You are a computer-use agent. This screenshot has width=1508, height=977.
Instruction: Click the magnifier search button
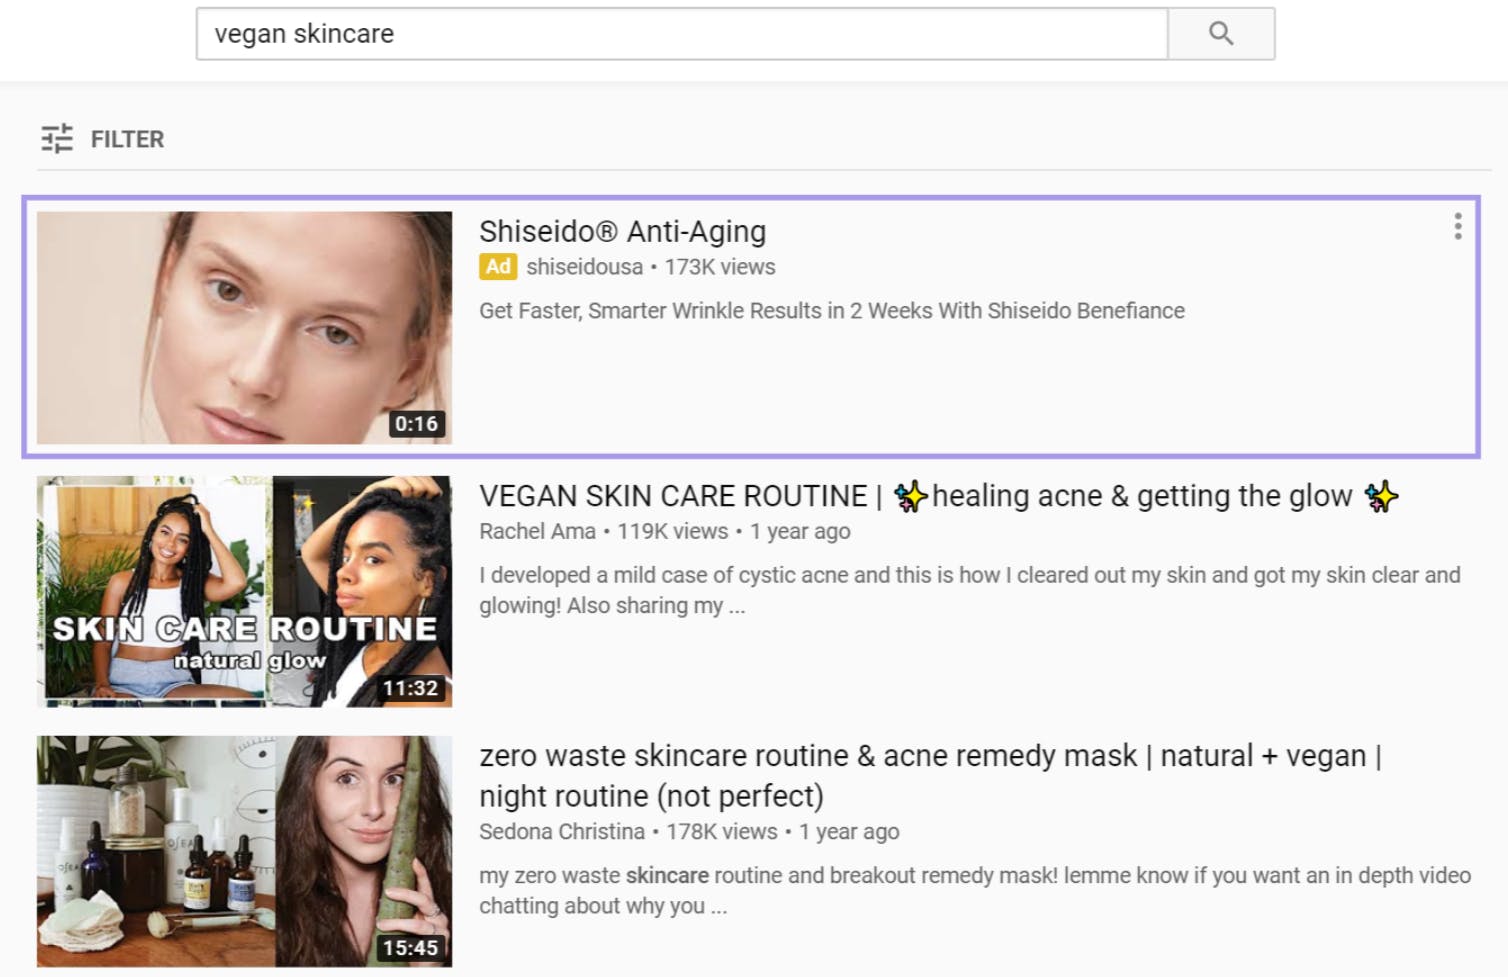coord(1221,34)
